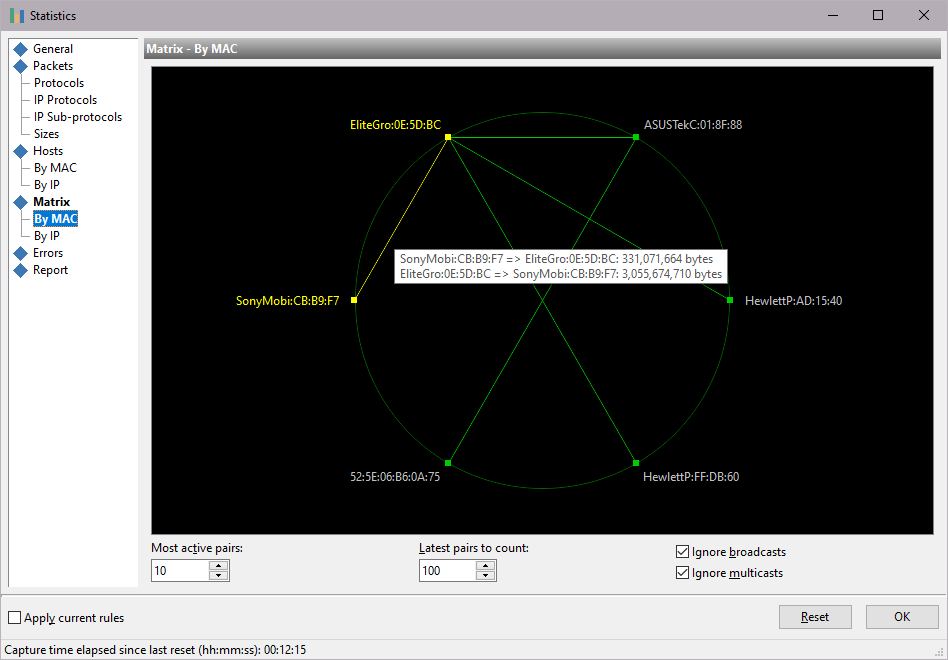This screenshot has width=948, height=660.
Task: Enable Apply current rules
Action: coord(14,617)
